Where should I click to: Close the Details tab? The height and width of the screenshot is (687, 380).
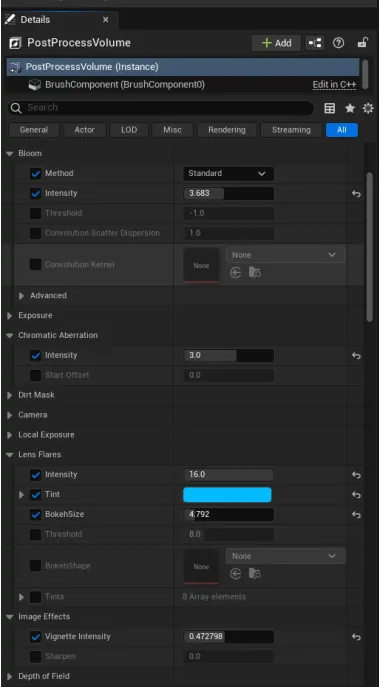[x=106, y=20]
